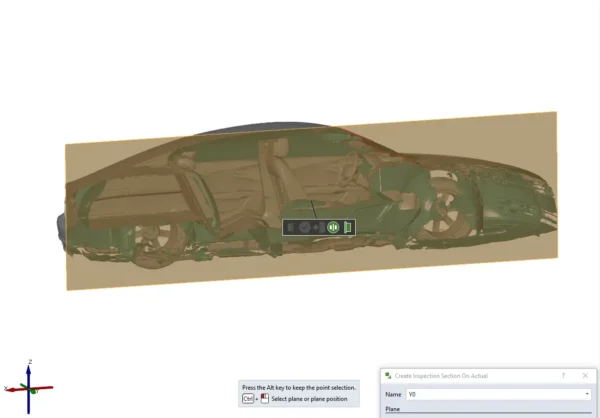Click the 'Select plane or plane position' hint
The image size is (600, 418).
point(309,399)
